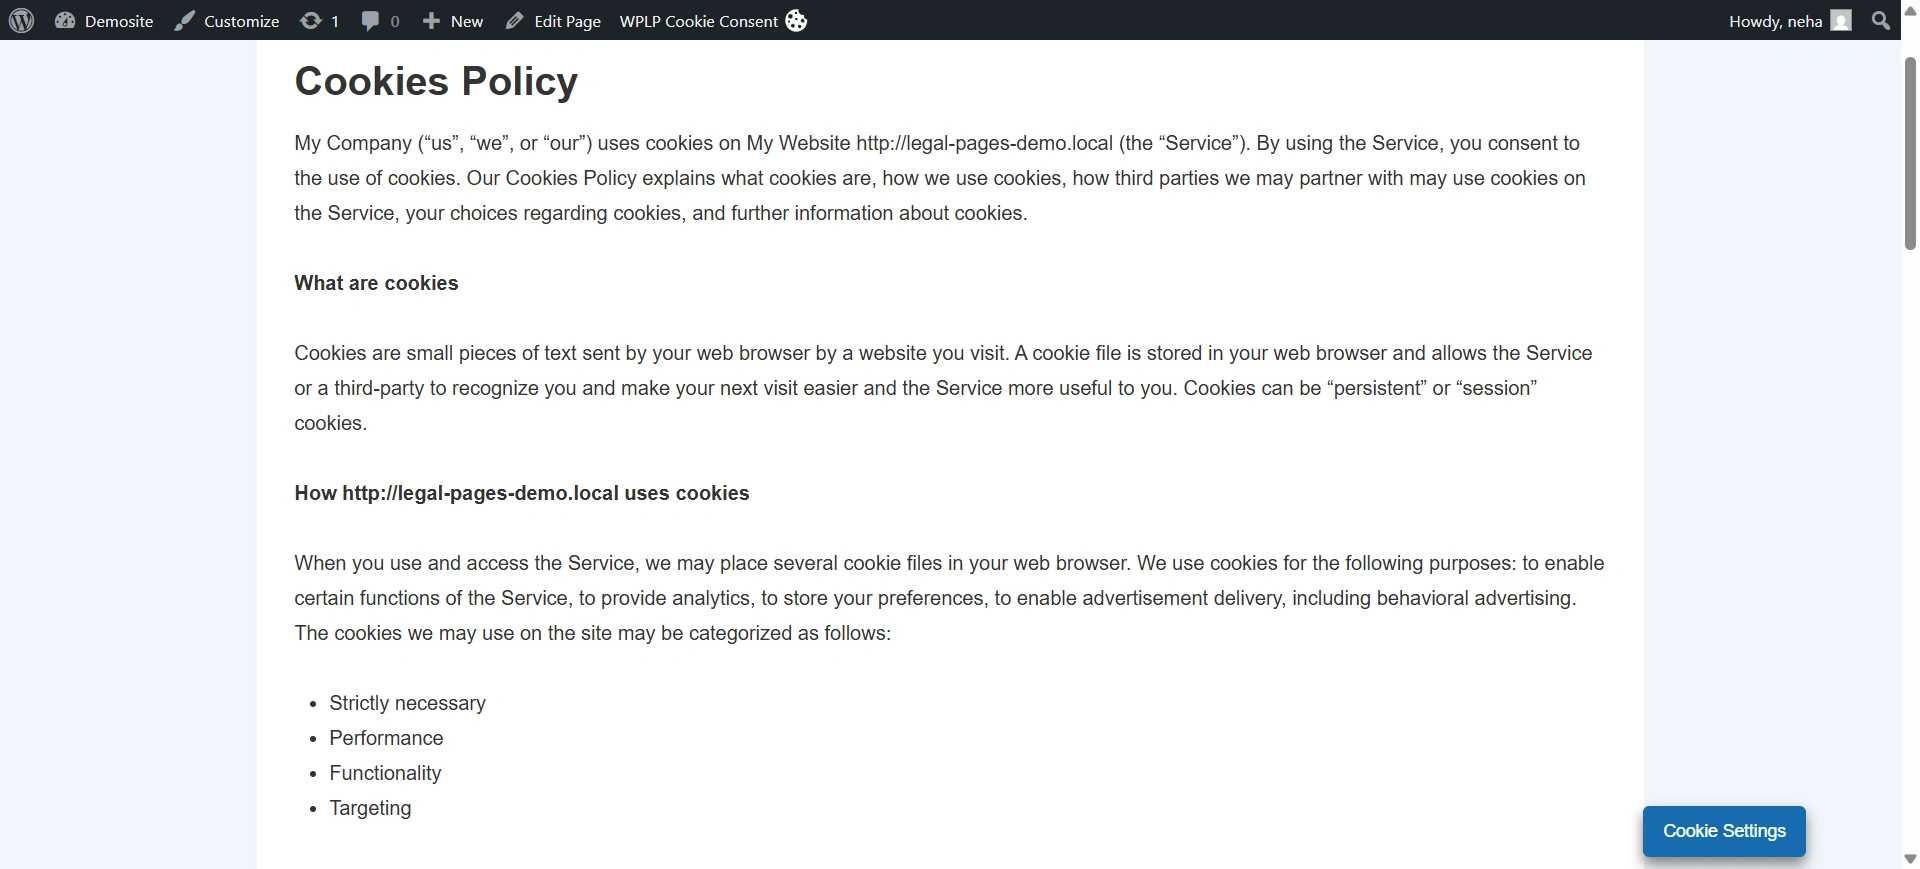Click the WordPress logo icon
The image size is (1920, 869).
[x=21, y=20]
